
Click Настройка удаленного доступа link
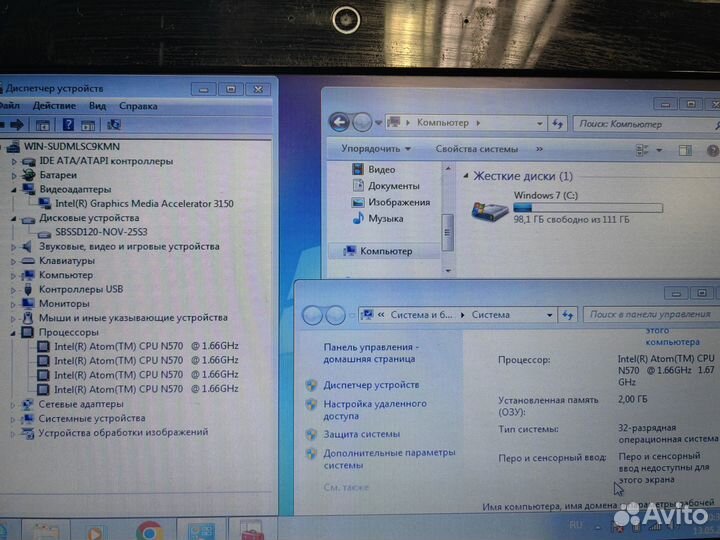[375, 410]
